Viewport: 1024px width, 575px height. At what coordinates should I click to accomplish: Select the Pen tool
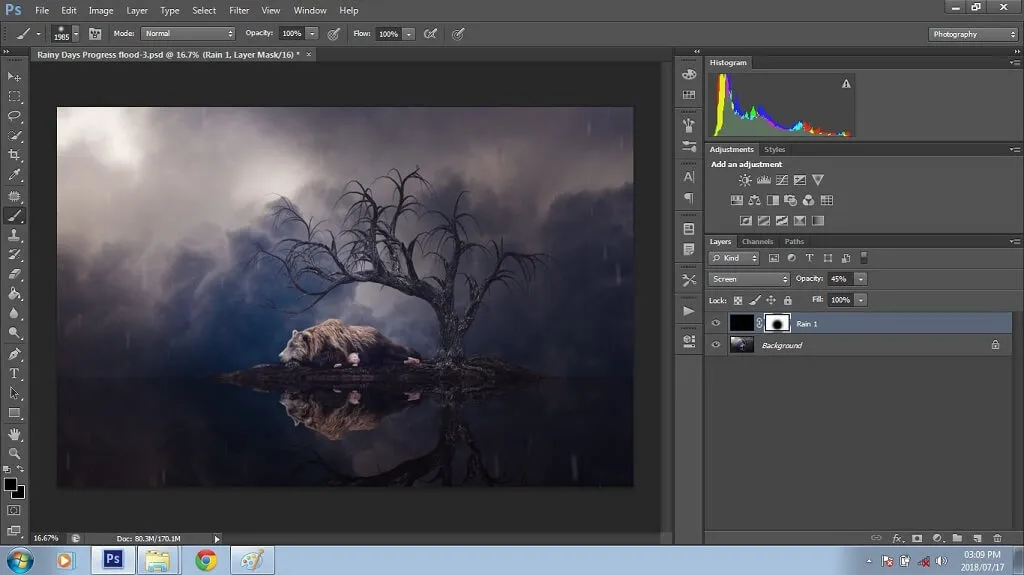tap(14, 354)
